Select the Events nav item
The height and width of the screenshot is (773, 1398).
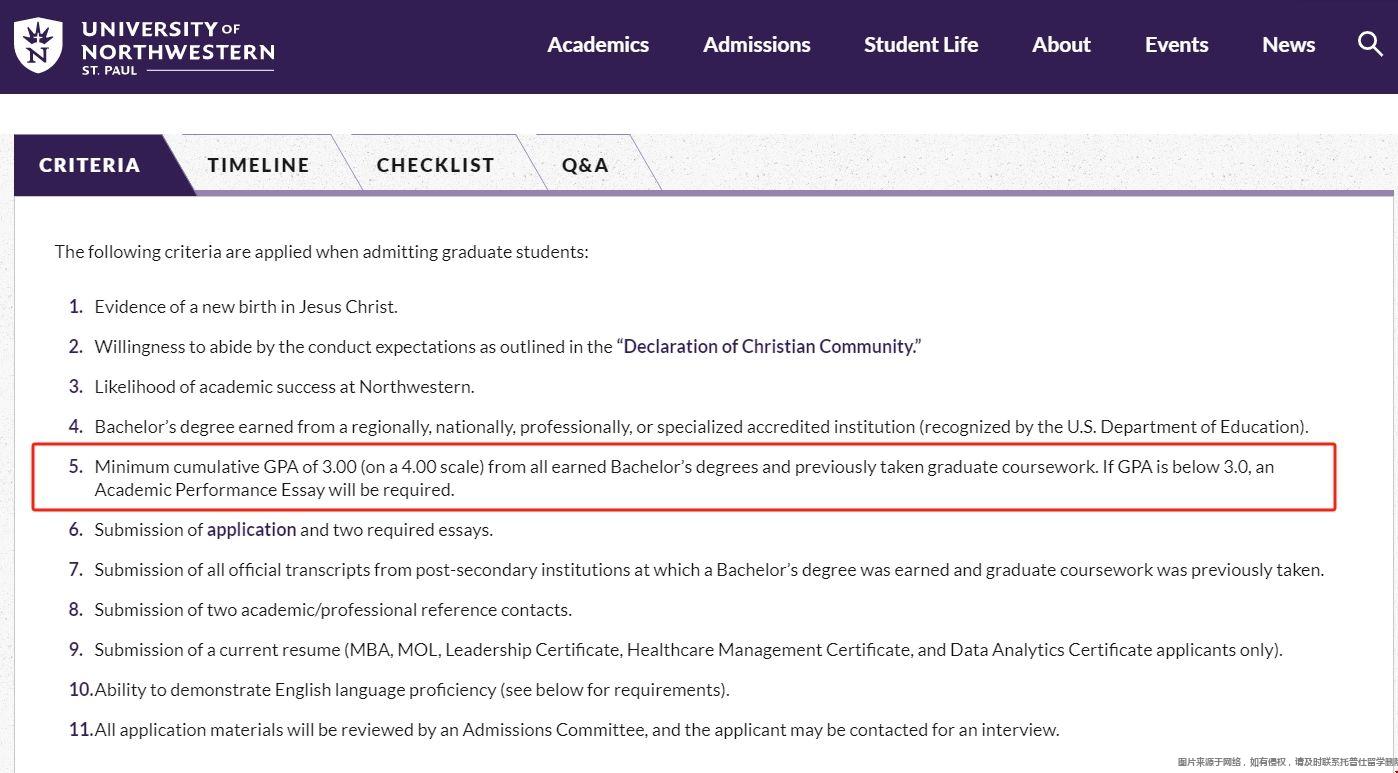pos(1177,44)
